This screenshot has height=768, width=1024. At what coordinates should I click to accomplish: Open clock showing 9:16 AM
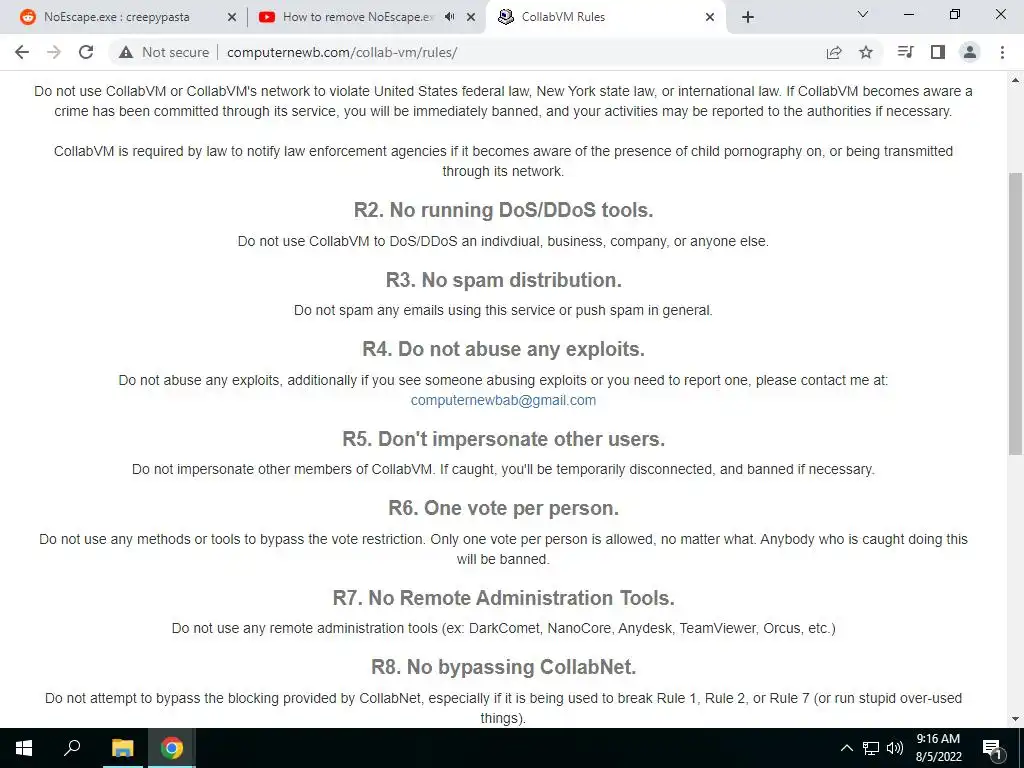938,748
